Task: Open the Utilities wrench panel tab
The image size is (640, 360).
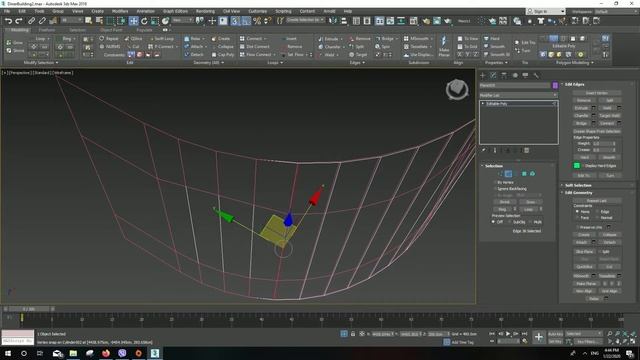Action: point(536,76)
